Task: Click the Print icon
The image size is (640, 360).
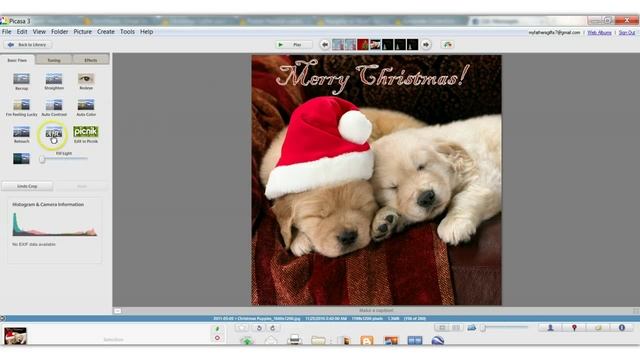Action: pyautogui.click(x=294, y=340)
